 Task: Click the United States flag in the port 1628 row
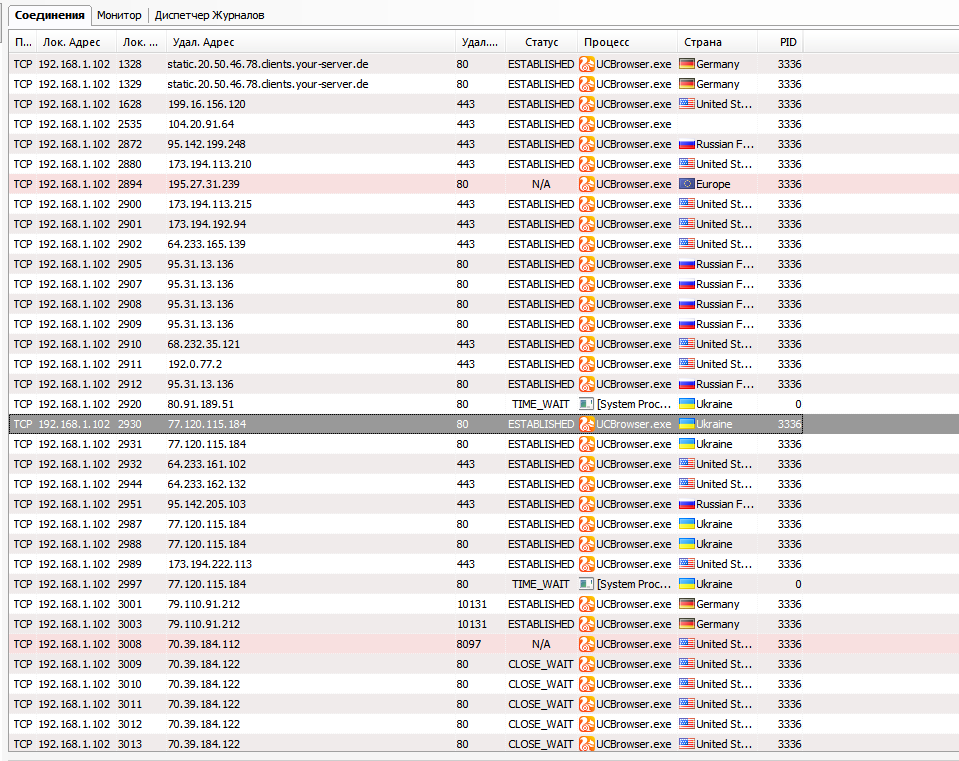pos(687,104)
